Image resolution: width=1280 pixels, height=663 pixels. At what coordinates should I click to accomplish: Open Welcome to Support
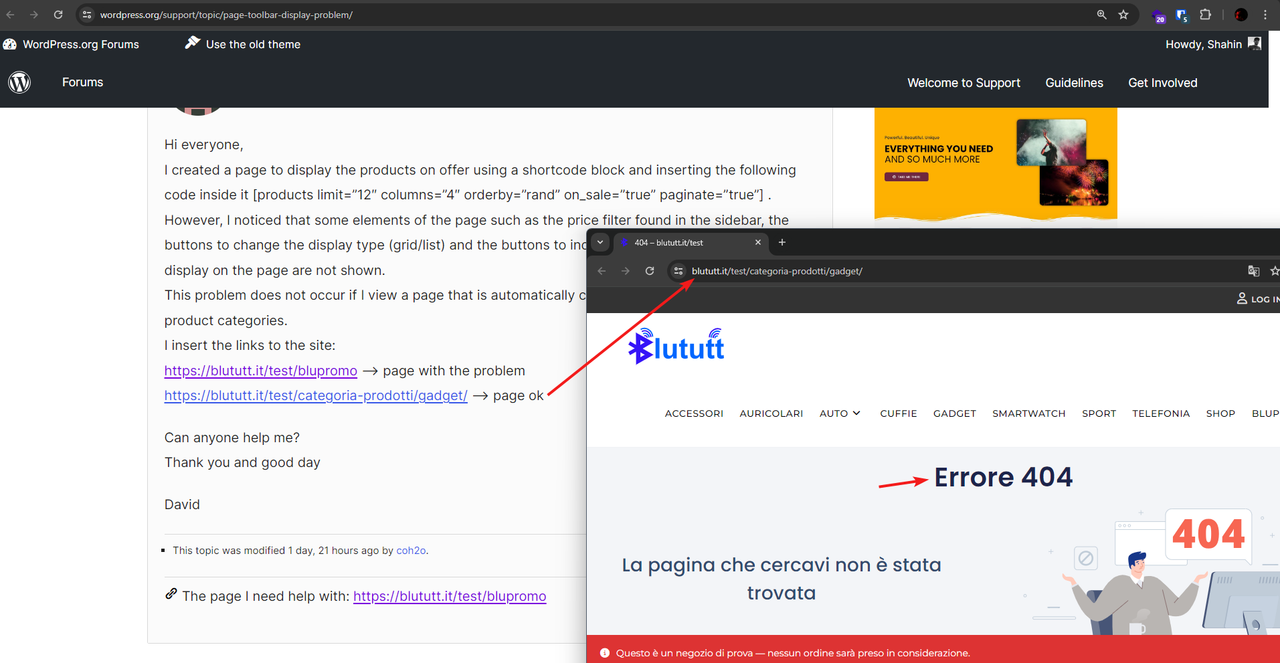tap(964, 83)
